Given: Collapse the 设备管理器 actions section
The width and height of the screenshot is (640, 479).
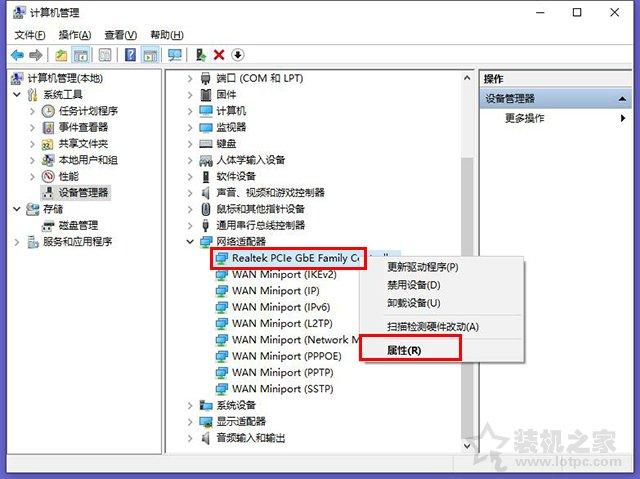Looking at the screenshot, I should [x=622, y=98].
